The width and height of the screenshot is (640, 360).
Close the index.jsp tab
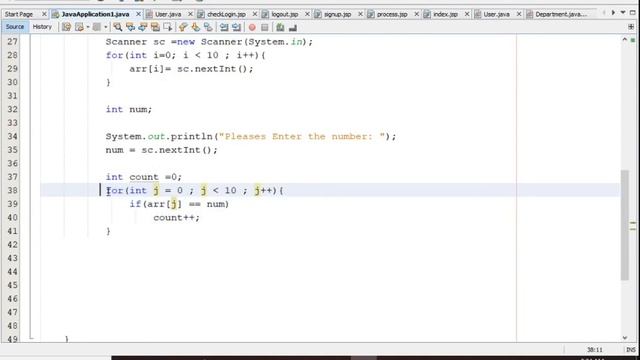467,14
